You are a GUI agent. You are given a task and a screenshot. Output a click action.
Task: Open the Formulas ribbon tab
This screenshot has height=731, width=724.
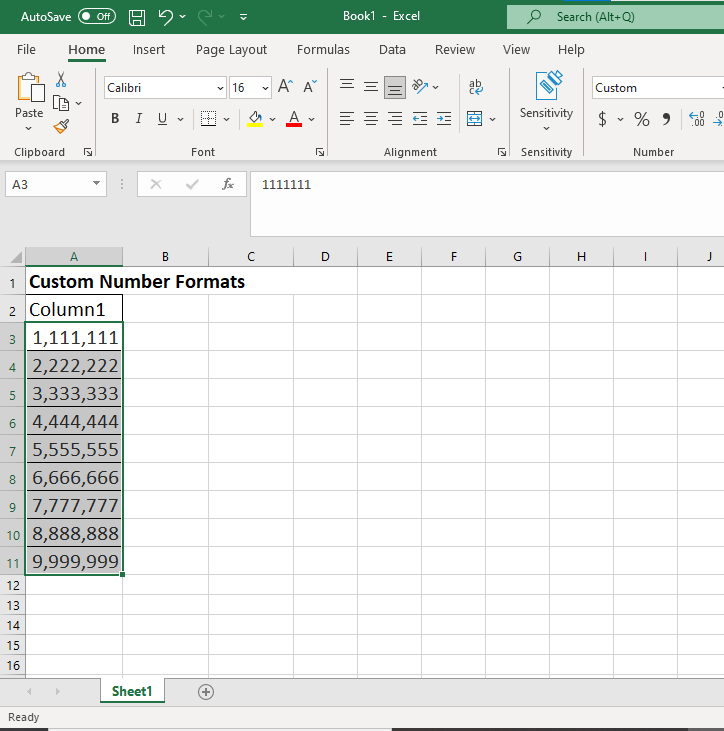click(323, 50)
